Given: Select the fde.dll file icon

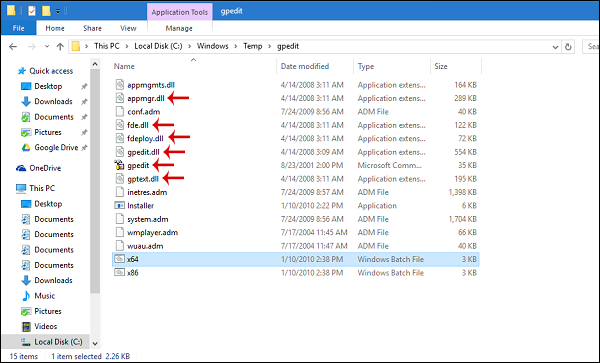Looking at the screenshot, I should click(x=120, y=125).
